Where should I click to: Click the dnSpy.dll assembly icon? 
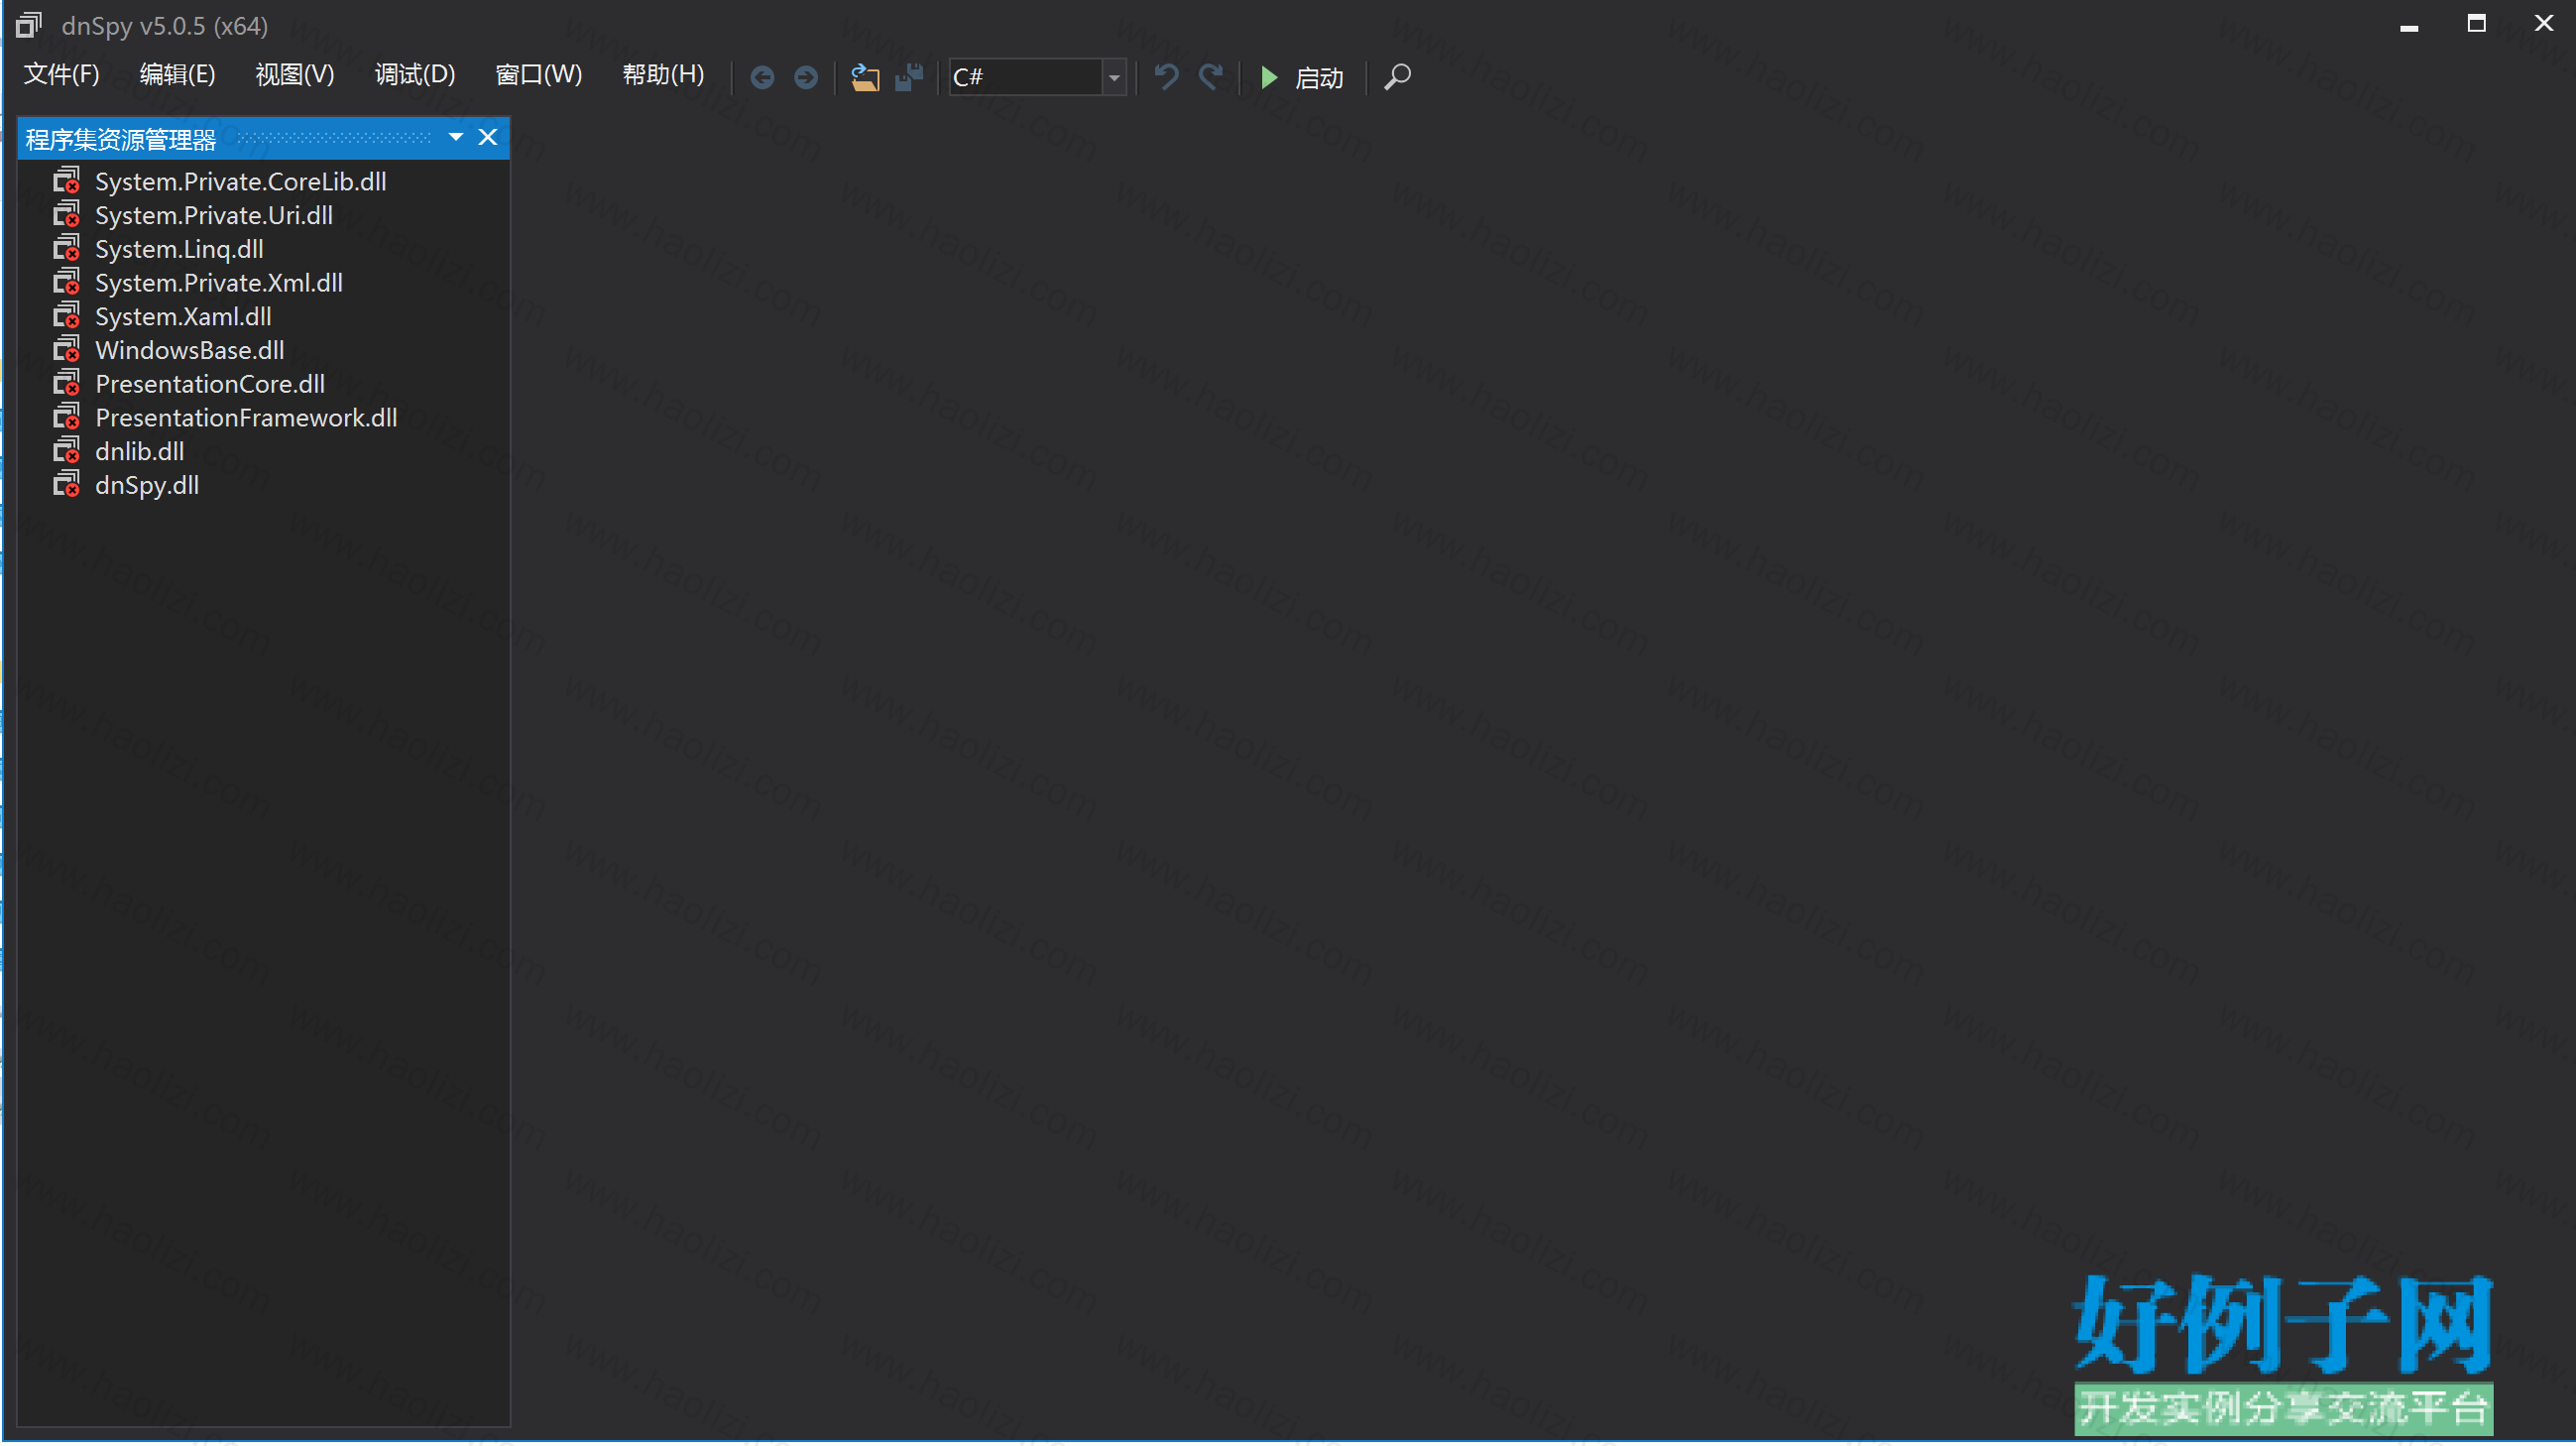67,485
